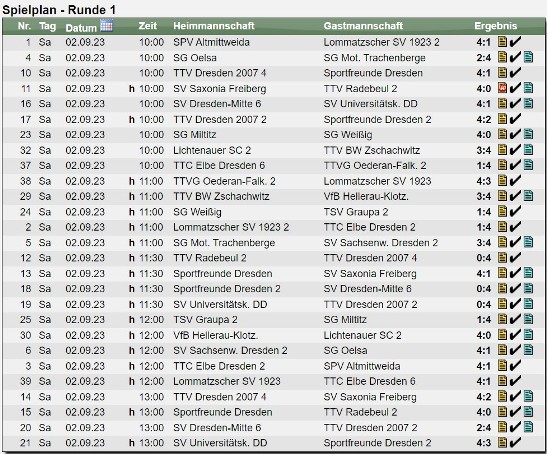Open the yellow match sheet for game 38

click(x=502, y=181)
